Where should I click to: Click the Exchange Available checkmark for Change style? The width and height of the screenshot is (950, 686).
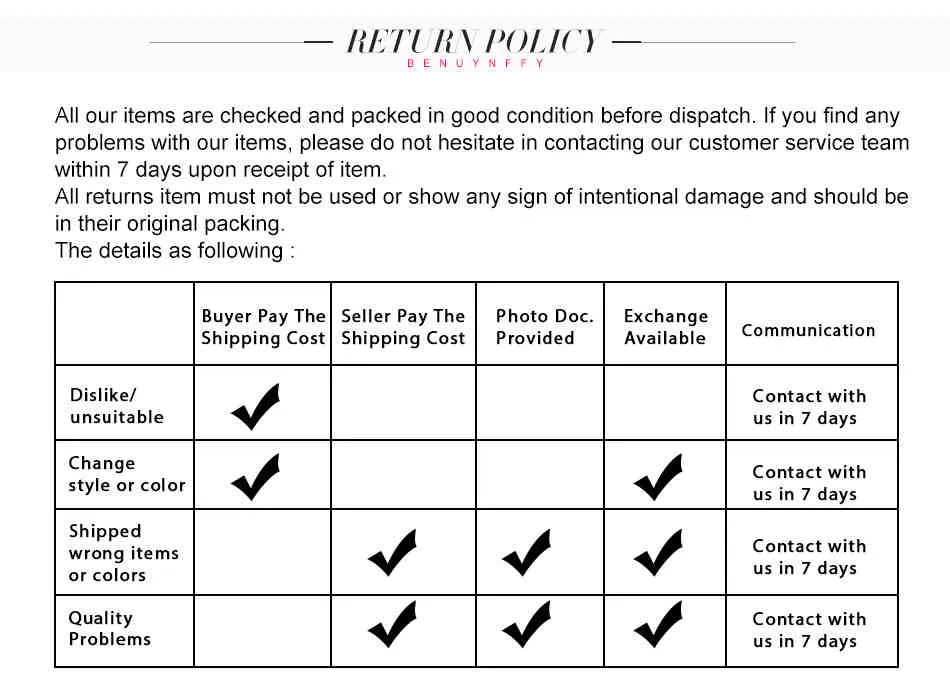659,477
